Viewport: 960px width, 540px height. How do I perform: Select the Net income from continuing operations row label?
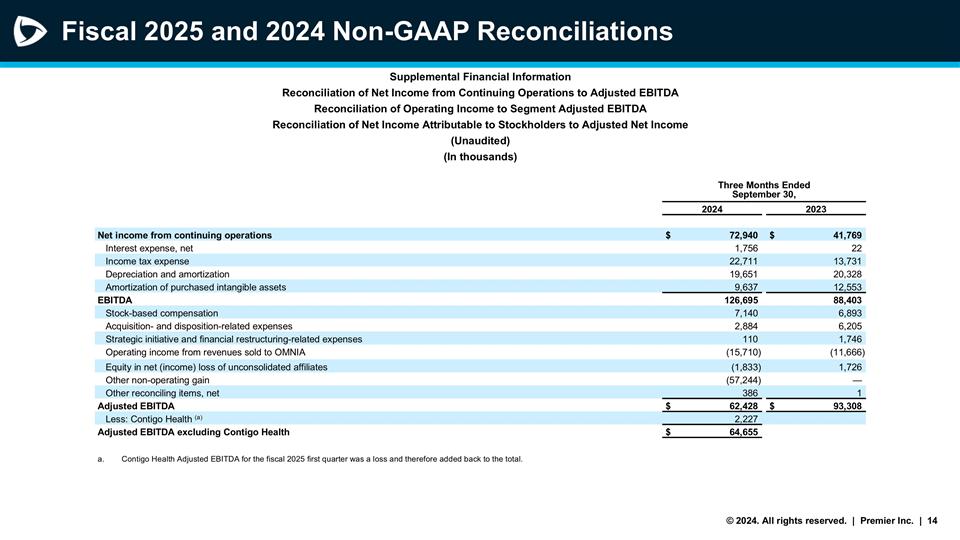(184, 235)
